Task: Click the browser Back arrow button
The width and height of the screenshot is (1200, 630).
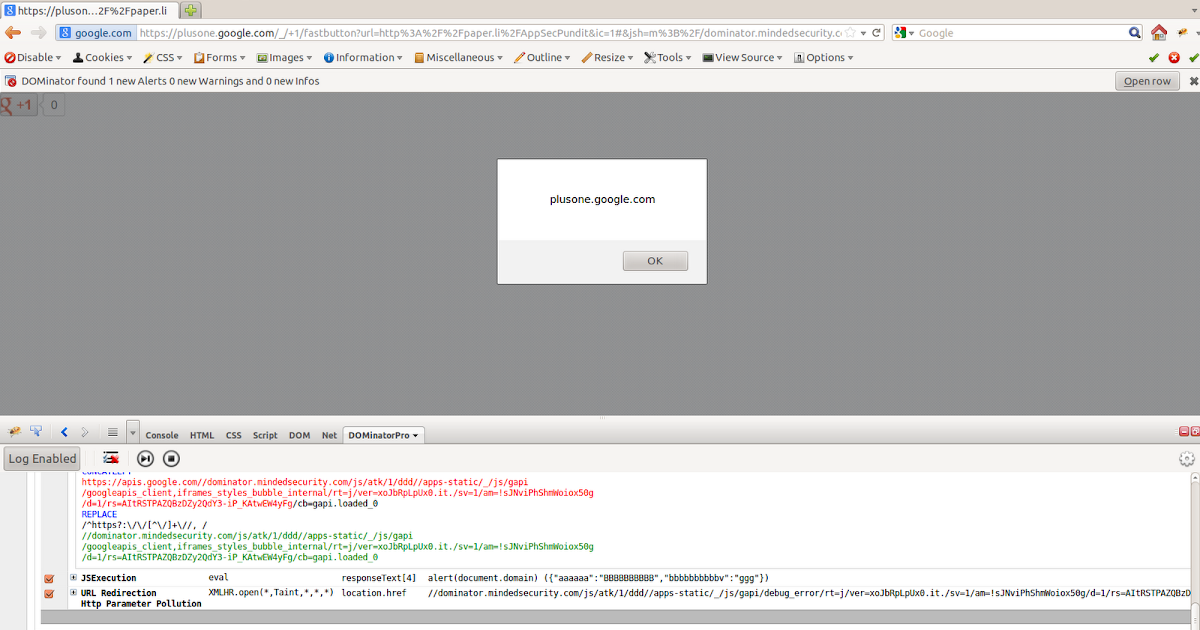Action: click(x=14, y=33)
